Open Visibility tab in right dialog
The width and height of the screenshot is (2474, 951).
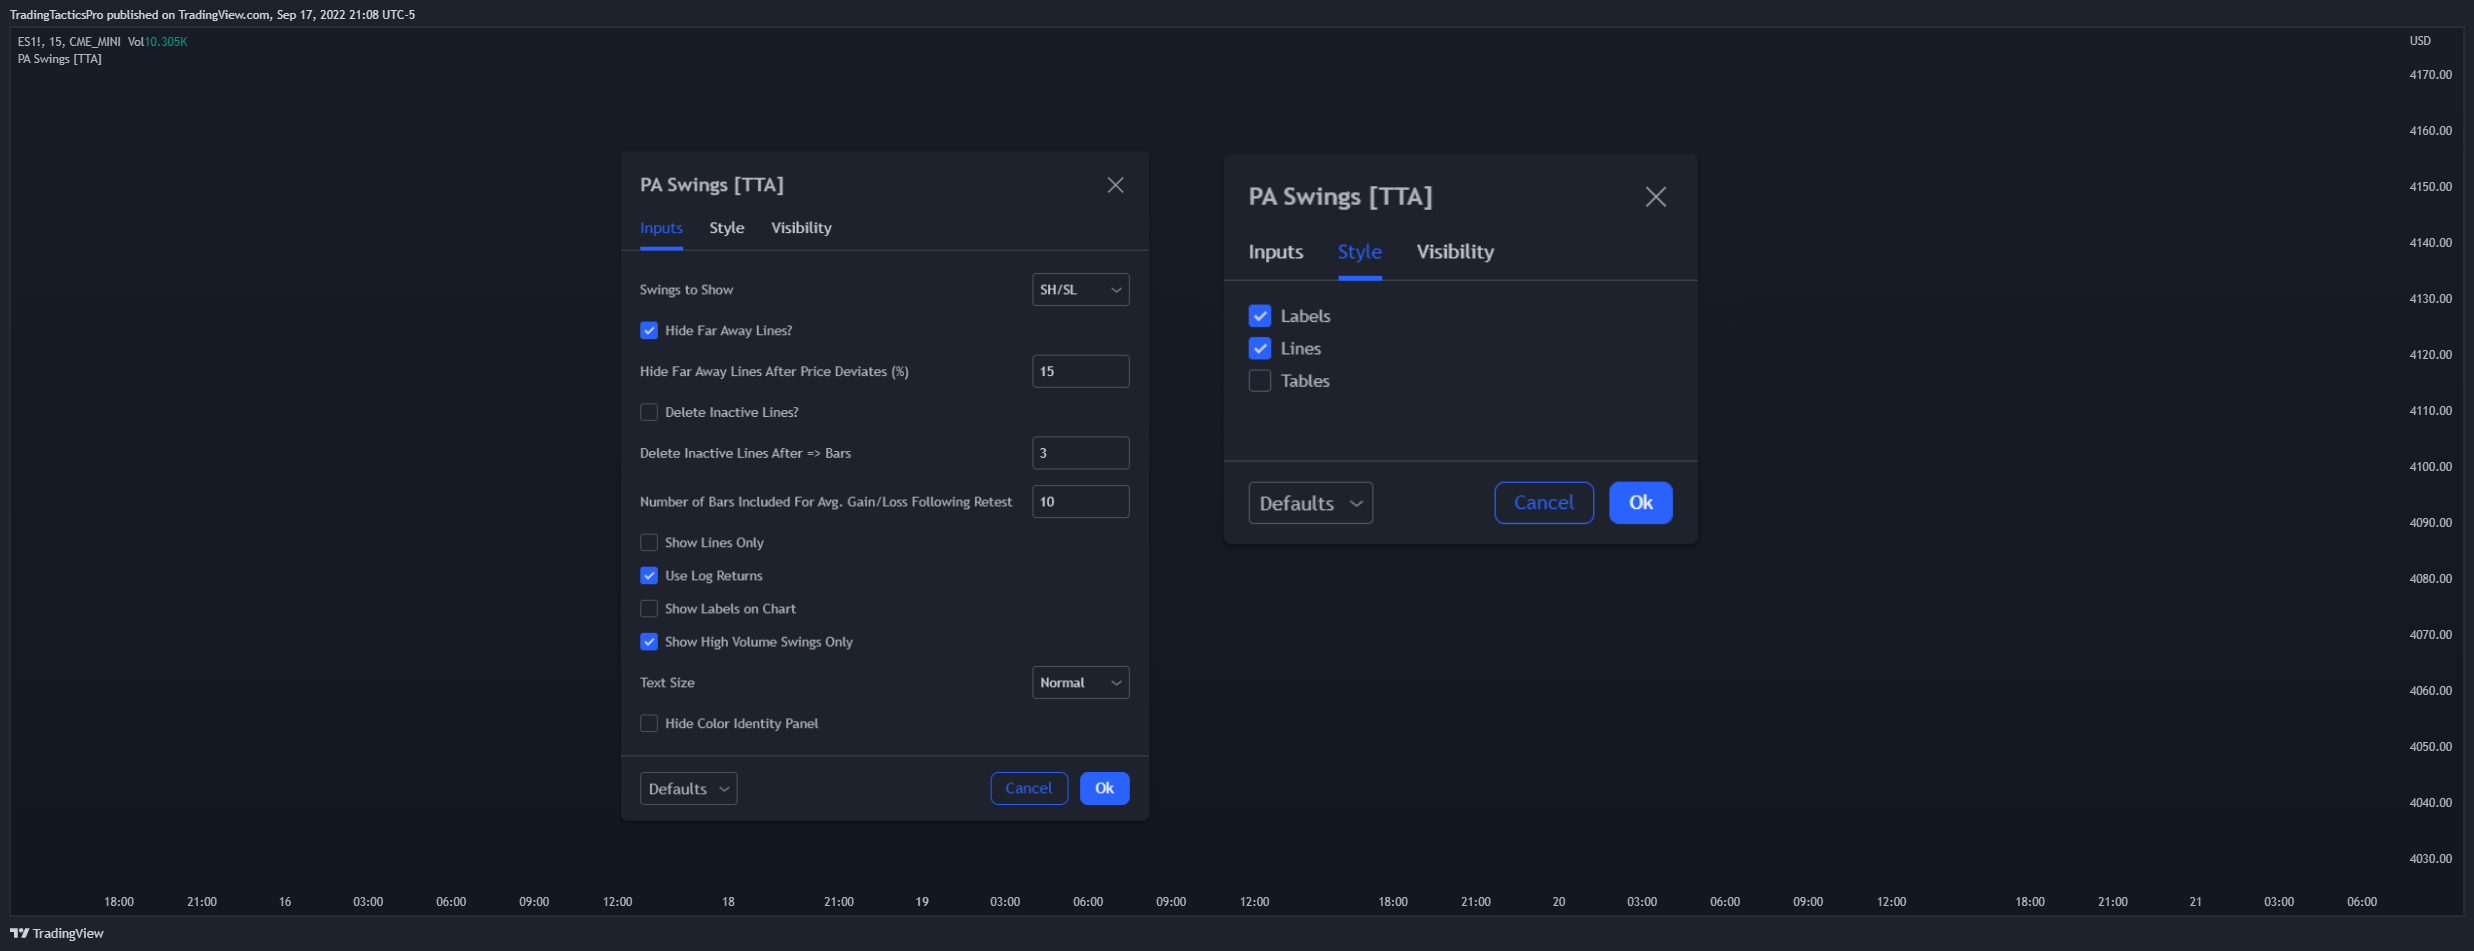point(1455,252)
